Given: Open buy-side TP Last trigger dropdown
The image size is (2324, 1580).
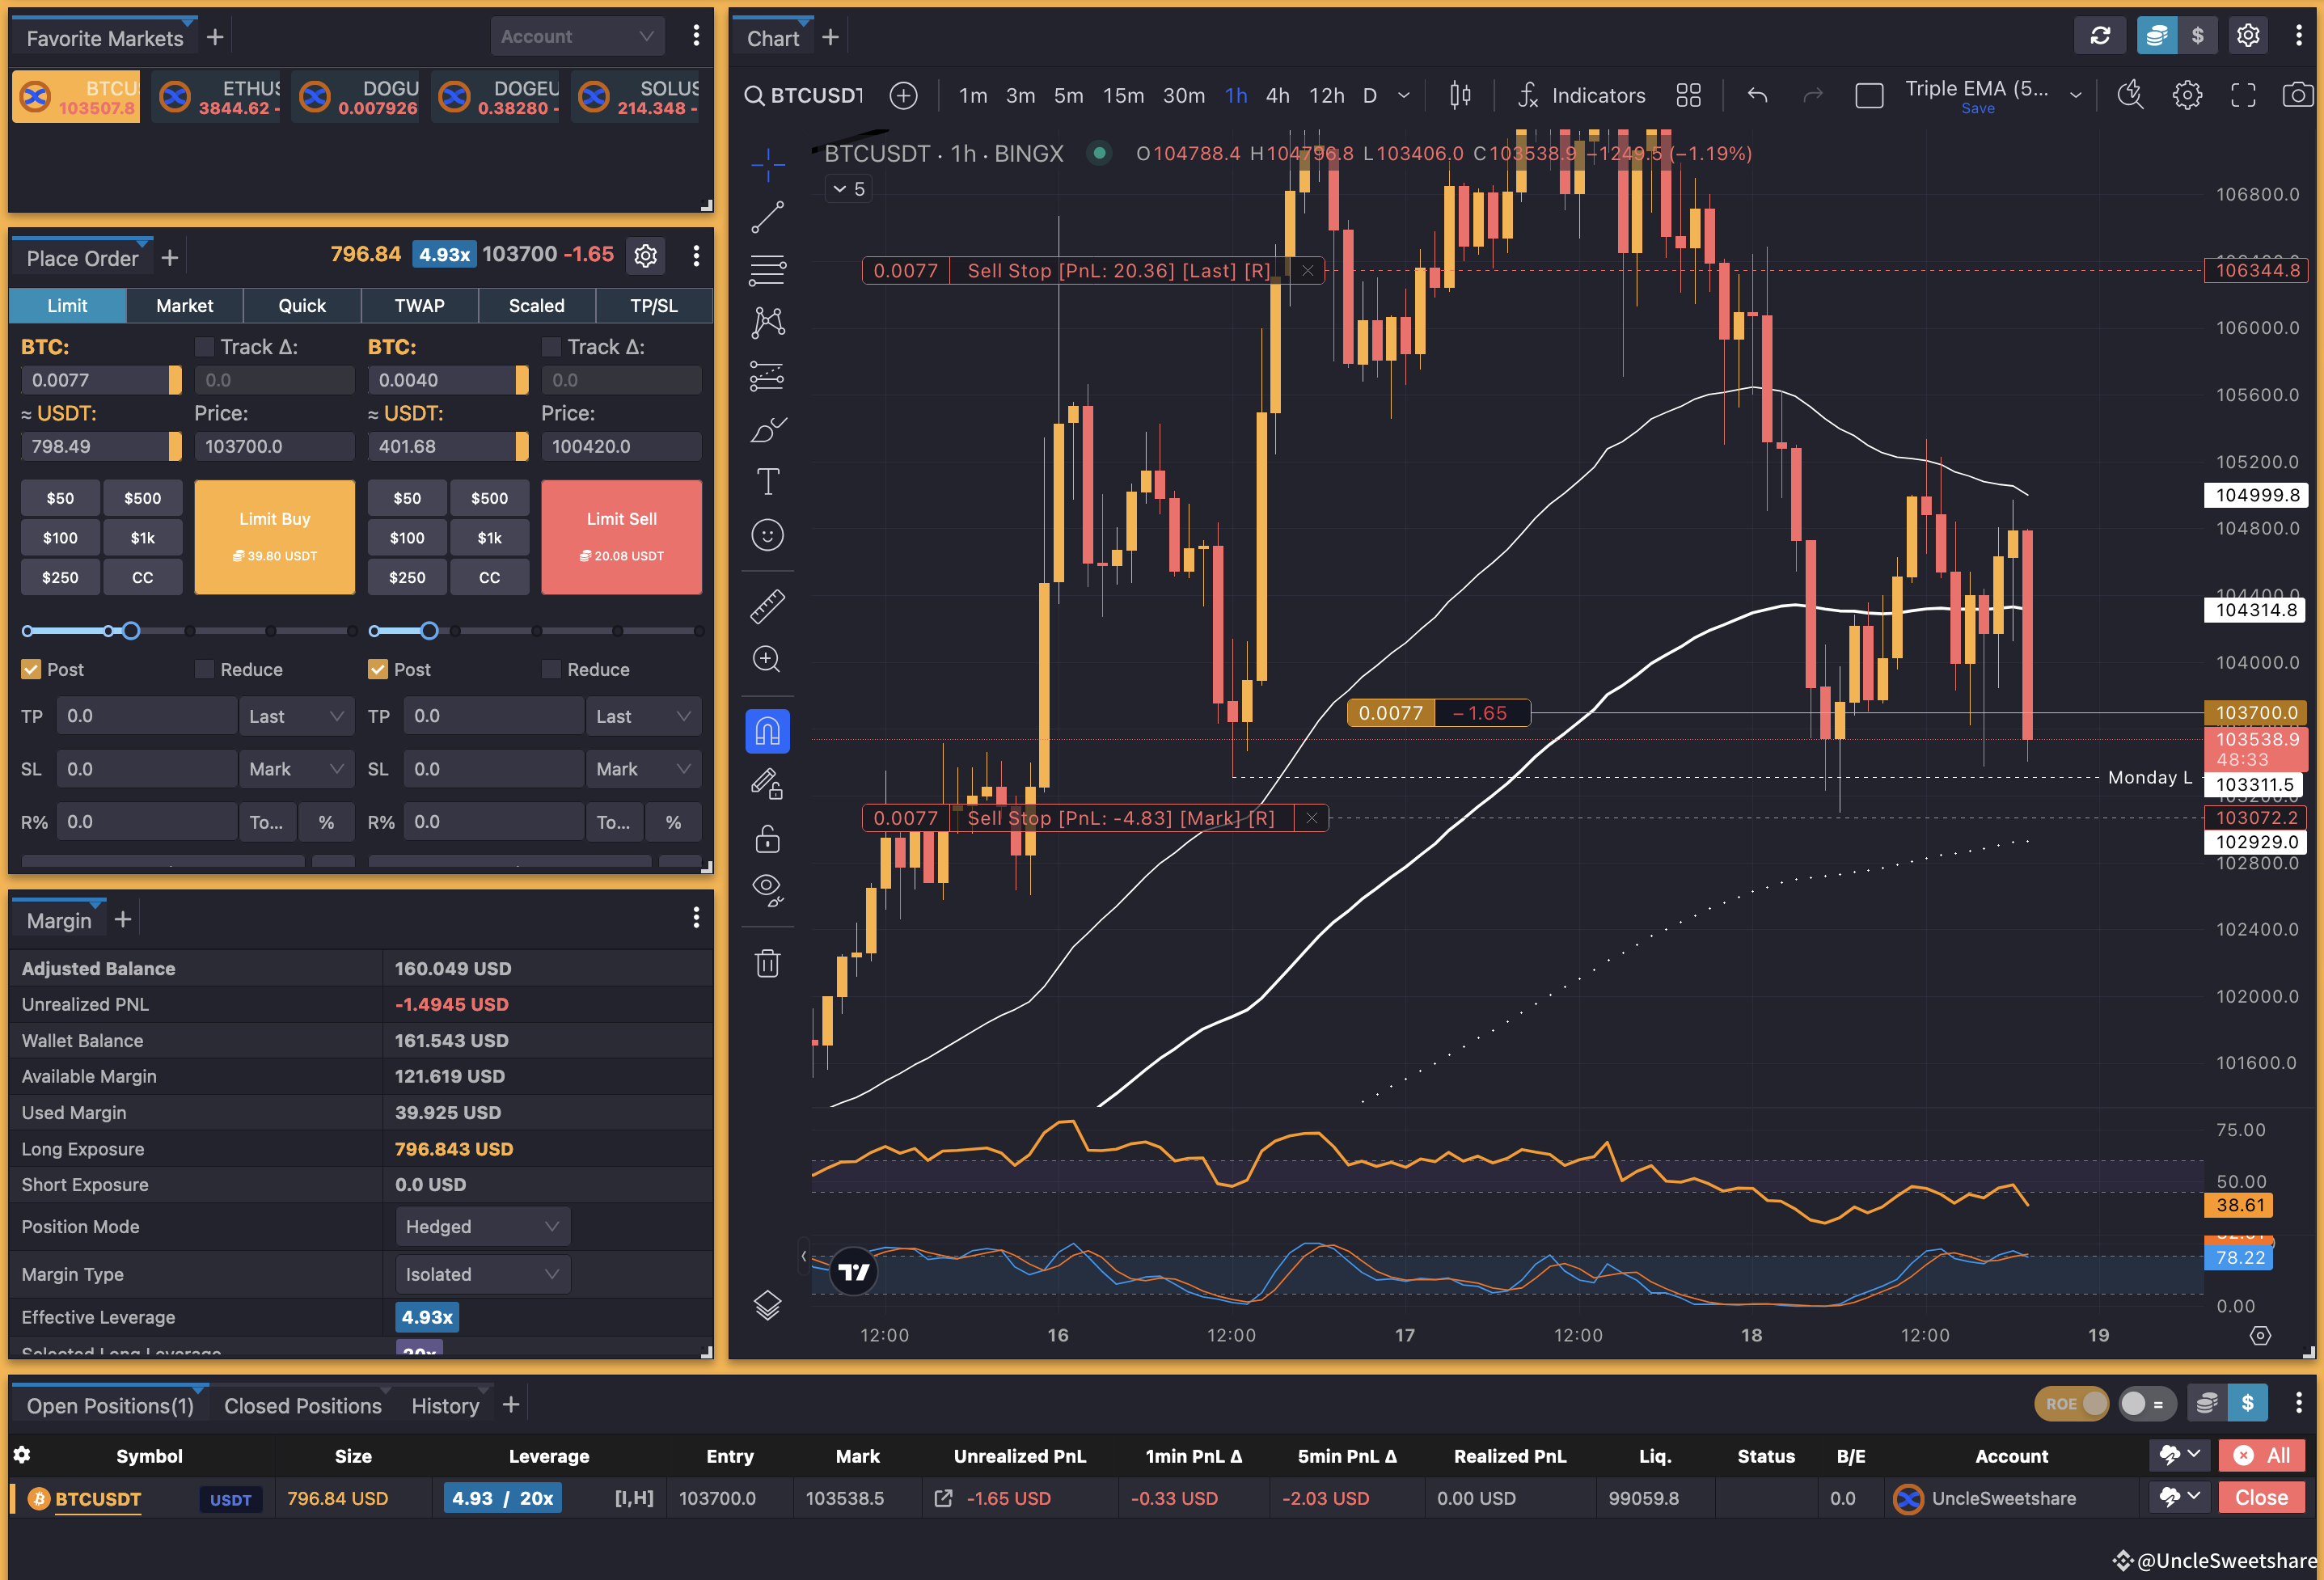Looking at the screenshot, I should (x=296, y=716).
